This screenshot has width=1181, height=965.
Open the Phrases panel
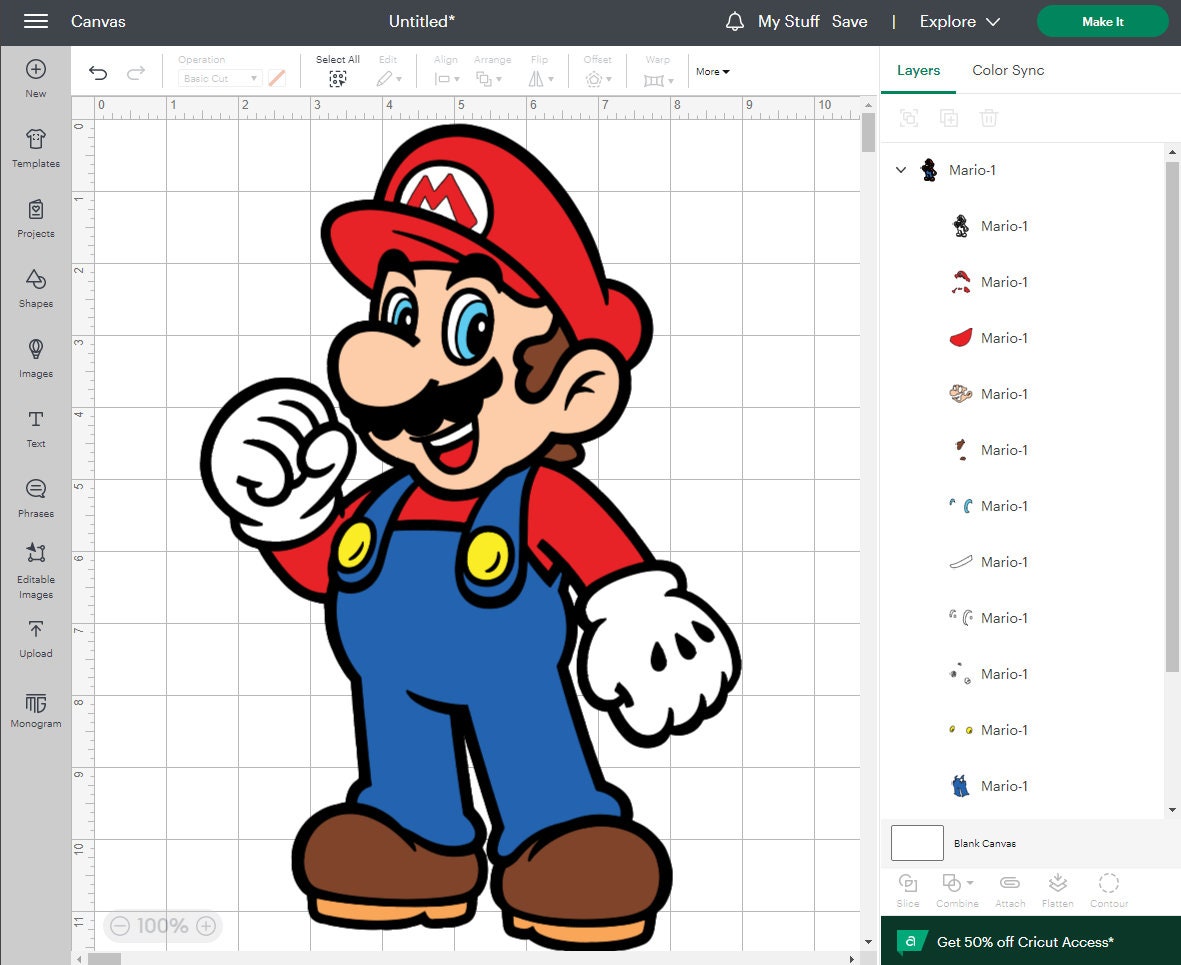pyautogui.click(x=35, y=497)
